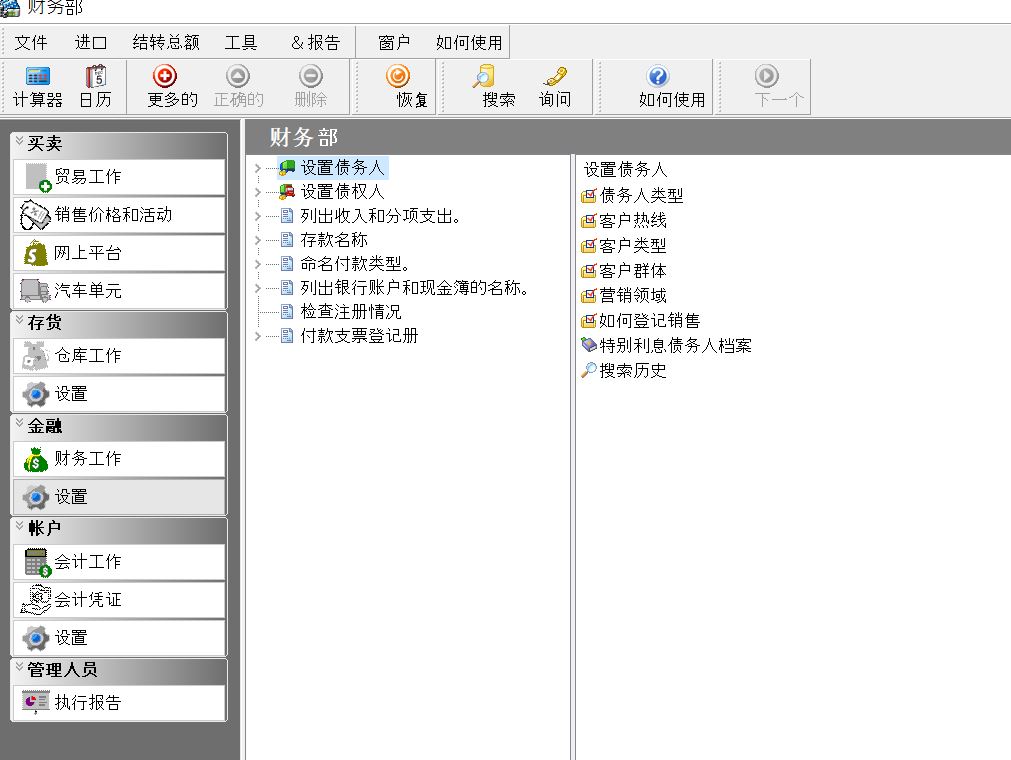The height and width of the screenshot is (760, 1011).
Task: Expand the 设置债务人 tree node
Action: point(257,168)
